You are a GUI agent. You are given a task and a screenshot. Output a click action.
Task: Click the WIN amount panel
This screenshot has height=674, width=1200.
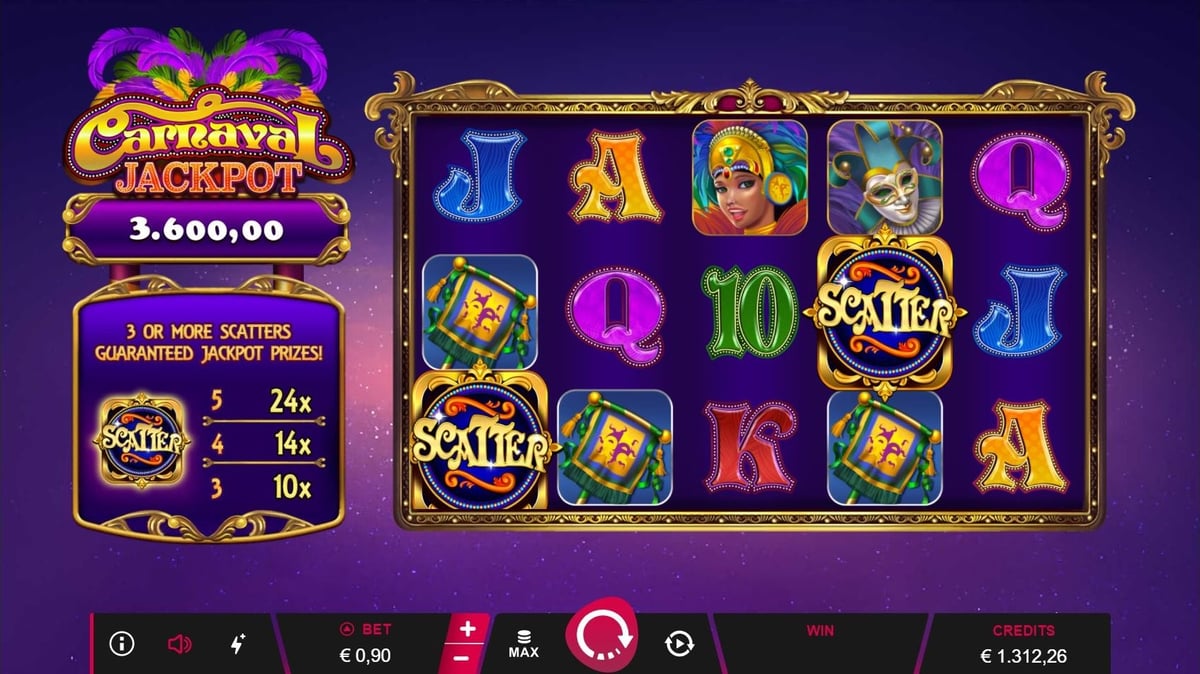point(820,644)
